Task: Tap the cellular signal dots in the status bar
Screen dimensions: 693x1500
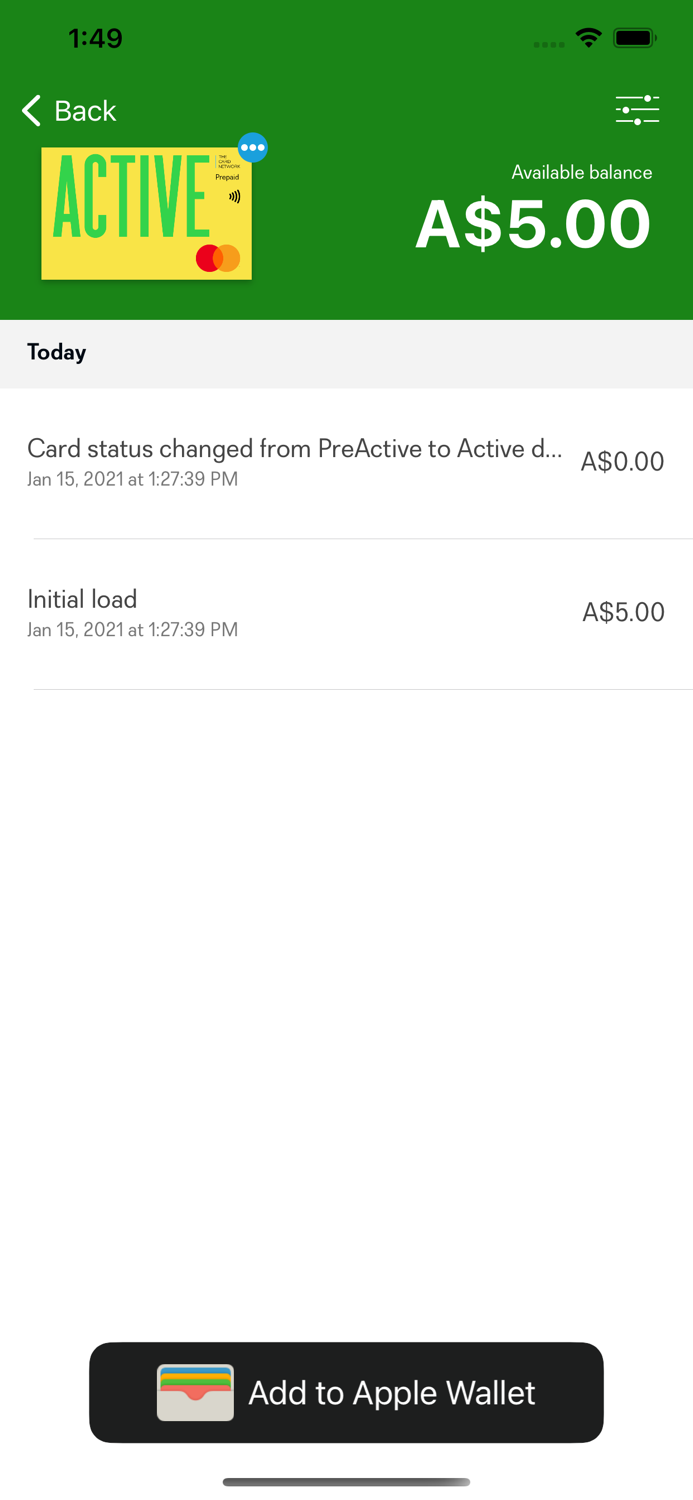Action: (549, 43)
